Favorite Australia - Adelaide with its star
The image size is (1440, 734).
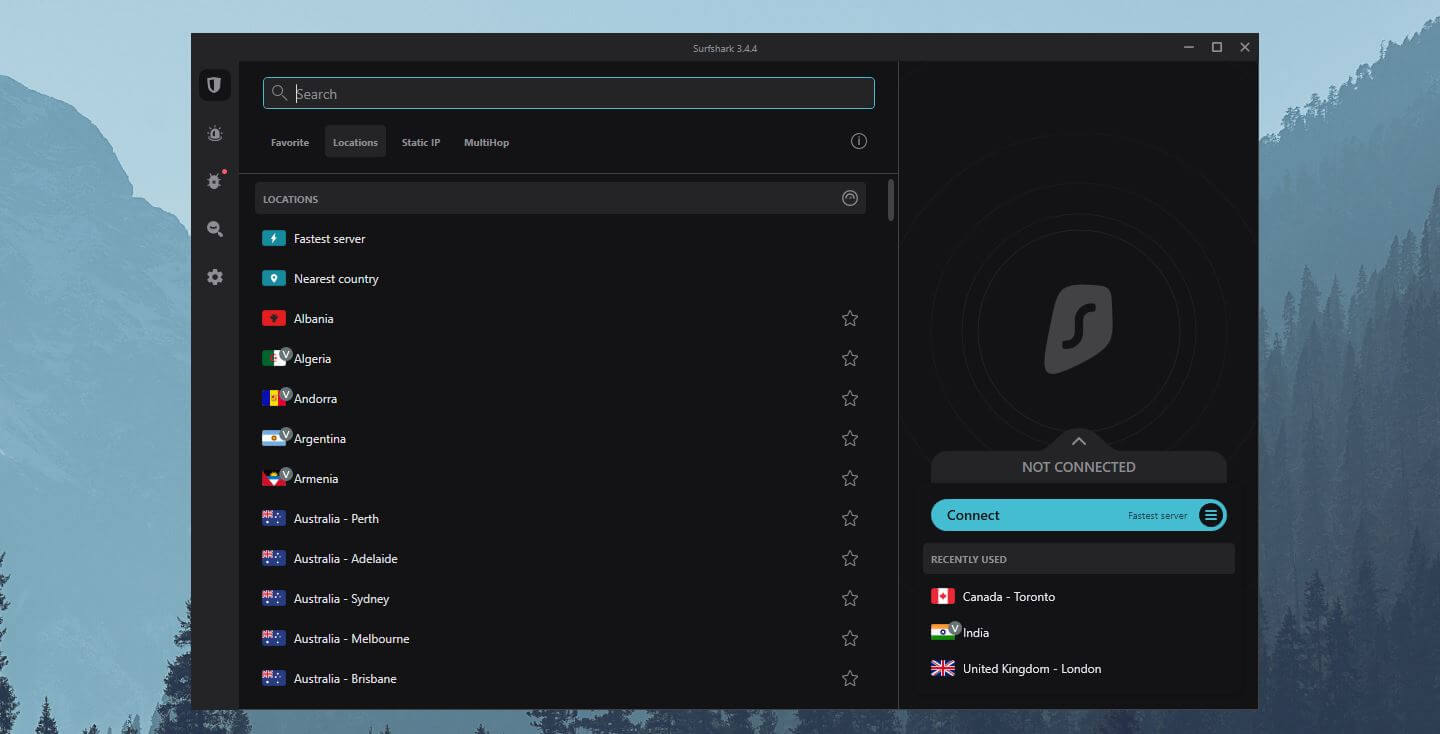[850, 558]
